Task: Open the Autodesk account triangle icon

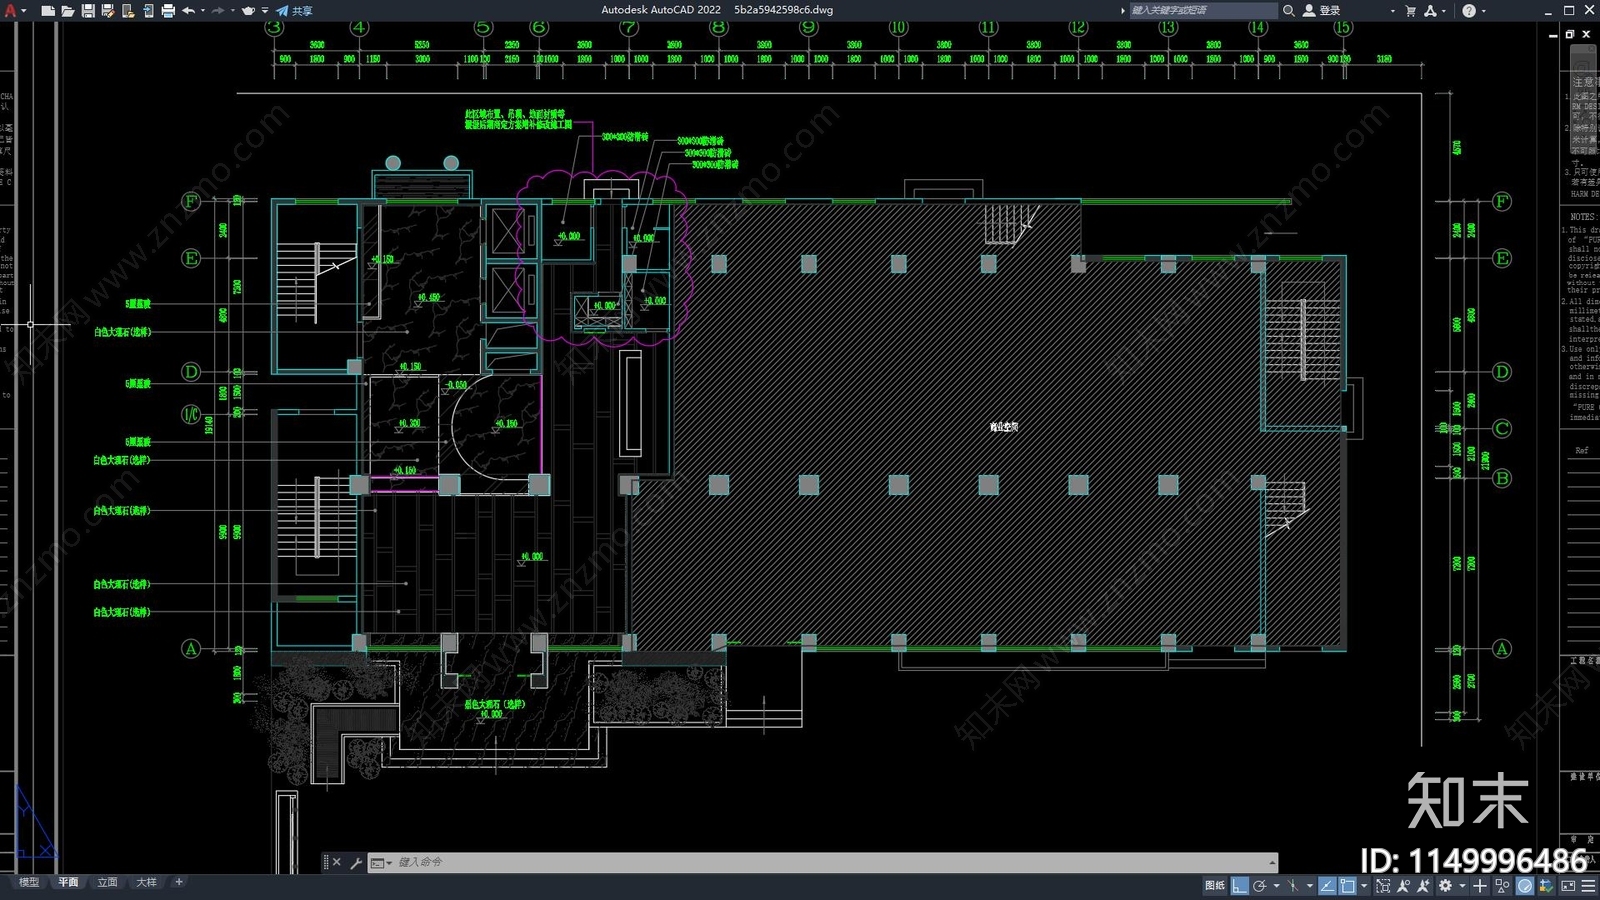Action: (x=1431, y=10)
